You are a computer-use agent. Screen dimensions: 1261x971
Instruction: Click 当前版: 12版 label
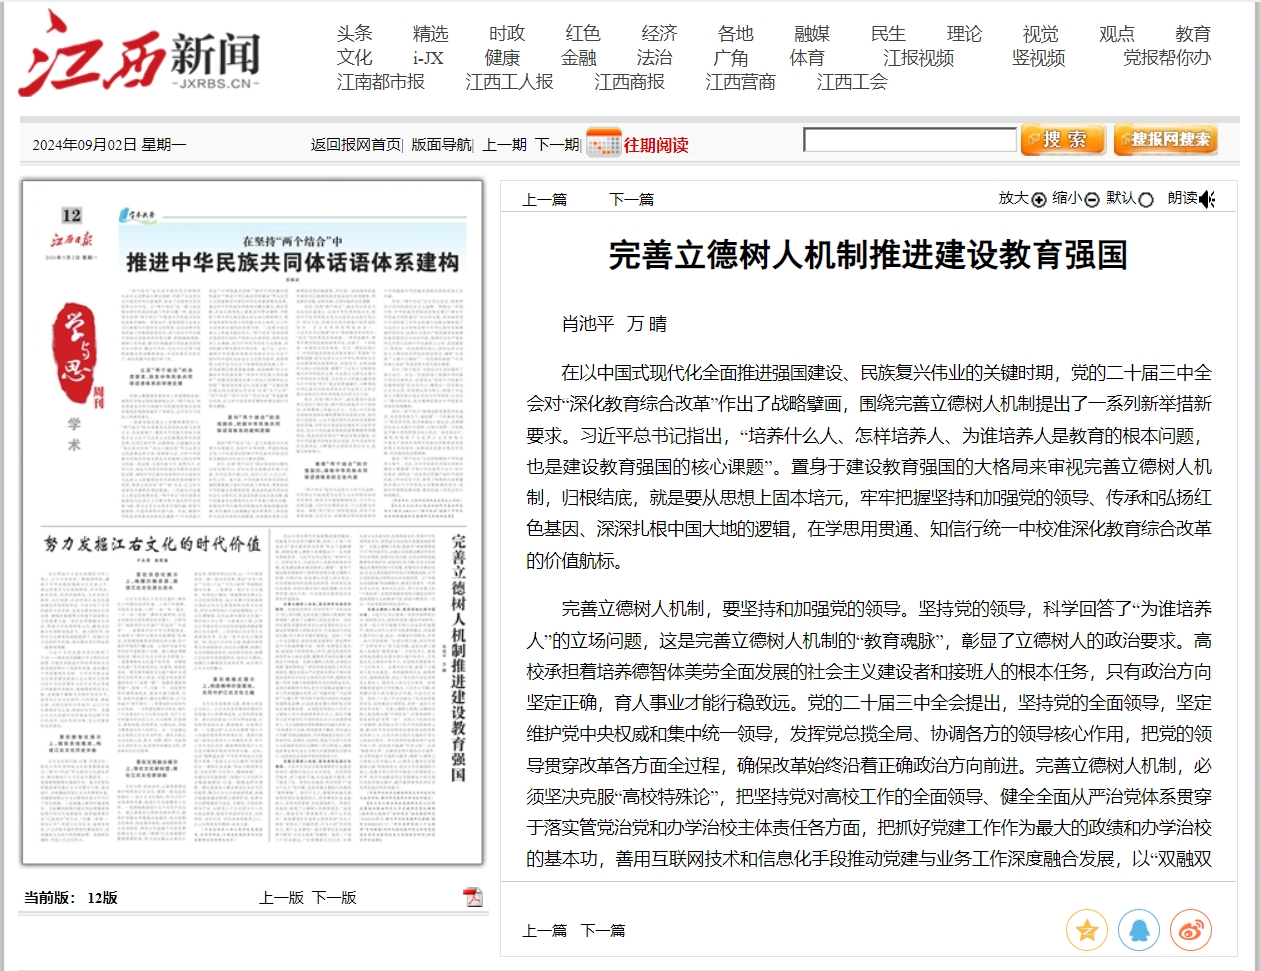[71, 898]
